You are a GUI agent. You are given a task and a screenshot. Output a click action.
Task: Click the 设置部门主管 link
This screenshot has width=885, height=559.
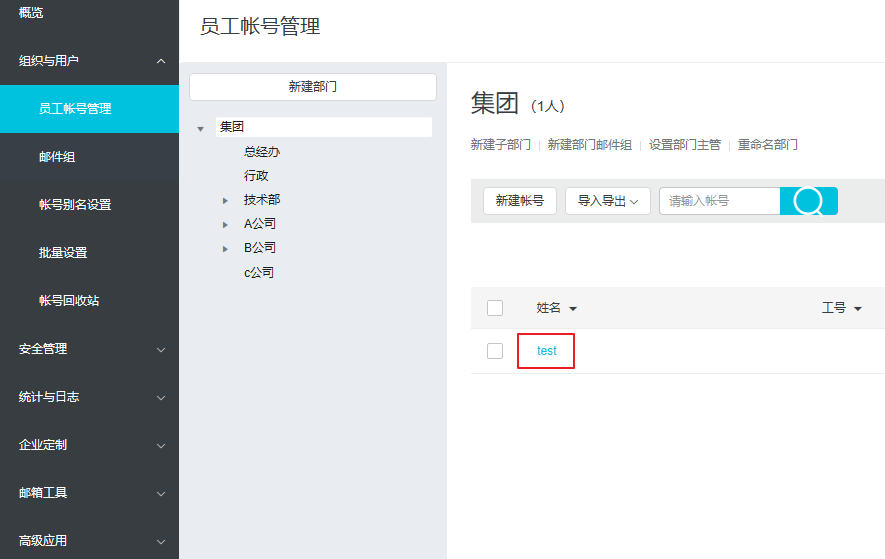click(x=684, y=145)
